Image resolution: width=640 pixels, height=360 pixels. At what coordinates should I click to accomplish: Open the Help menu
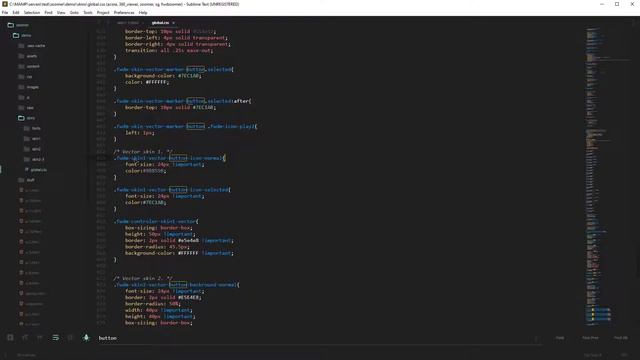[x=143, y=13]
